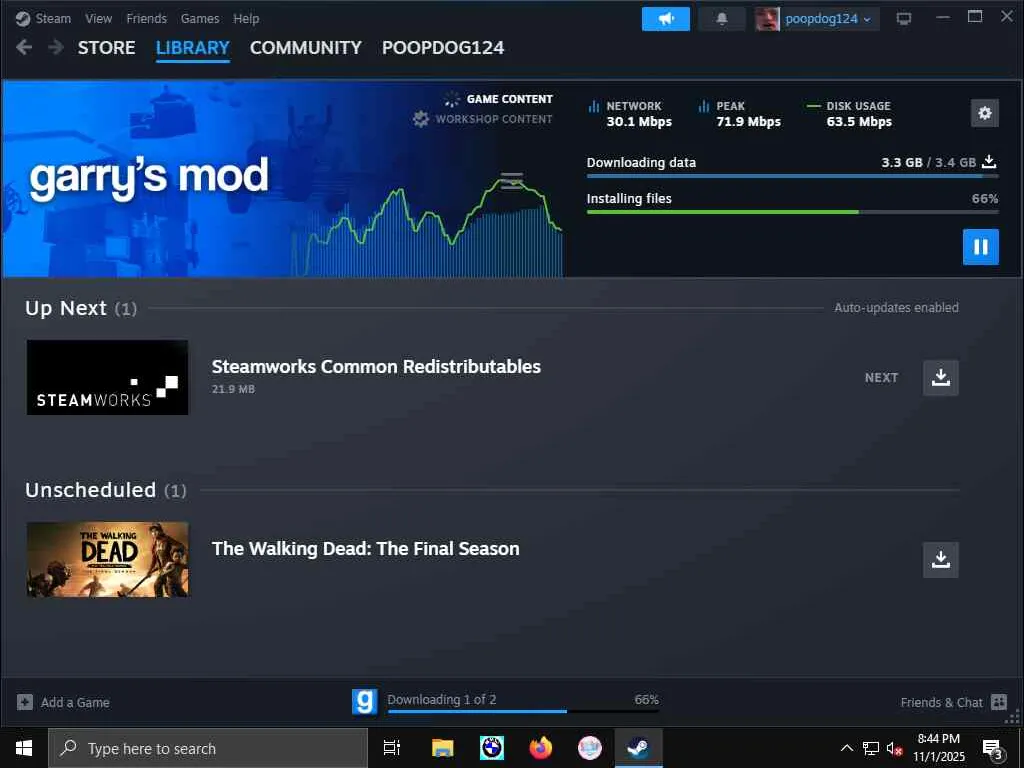Click the drag handle on the download graph
This screenshot has height=768, width=1024.
(x=511, y=180)
